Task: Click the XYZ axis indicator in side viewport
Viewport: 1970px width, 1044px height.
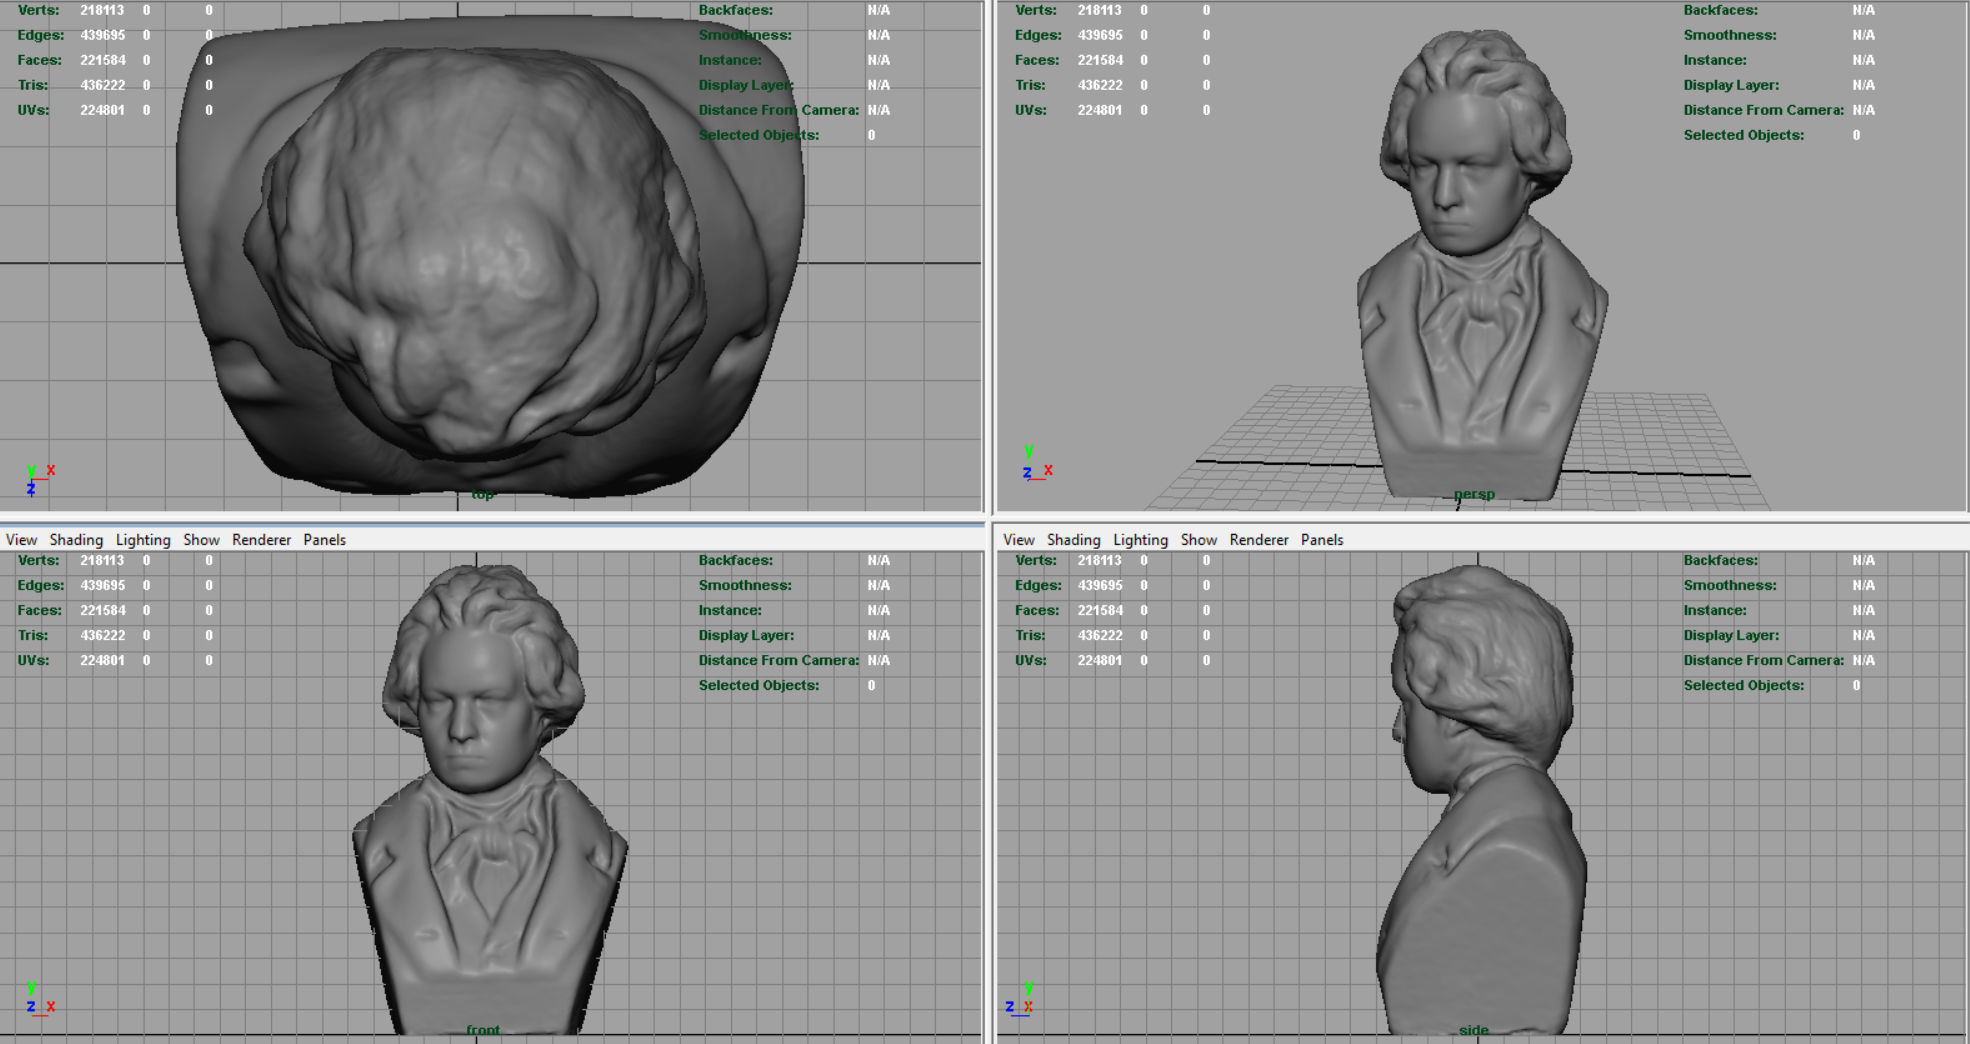Action: (x=1019, y=998)
